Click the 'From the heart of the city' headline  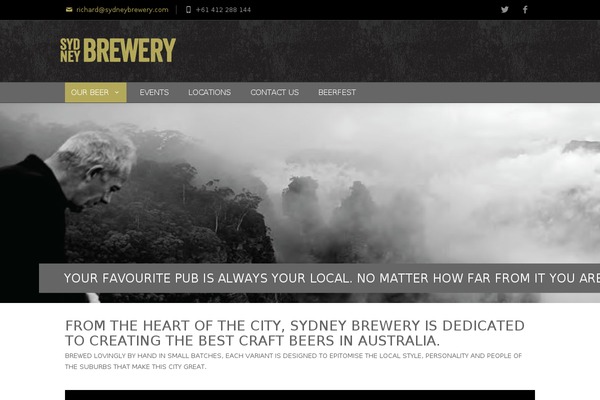[x=295, y=333]
